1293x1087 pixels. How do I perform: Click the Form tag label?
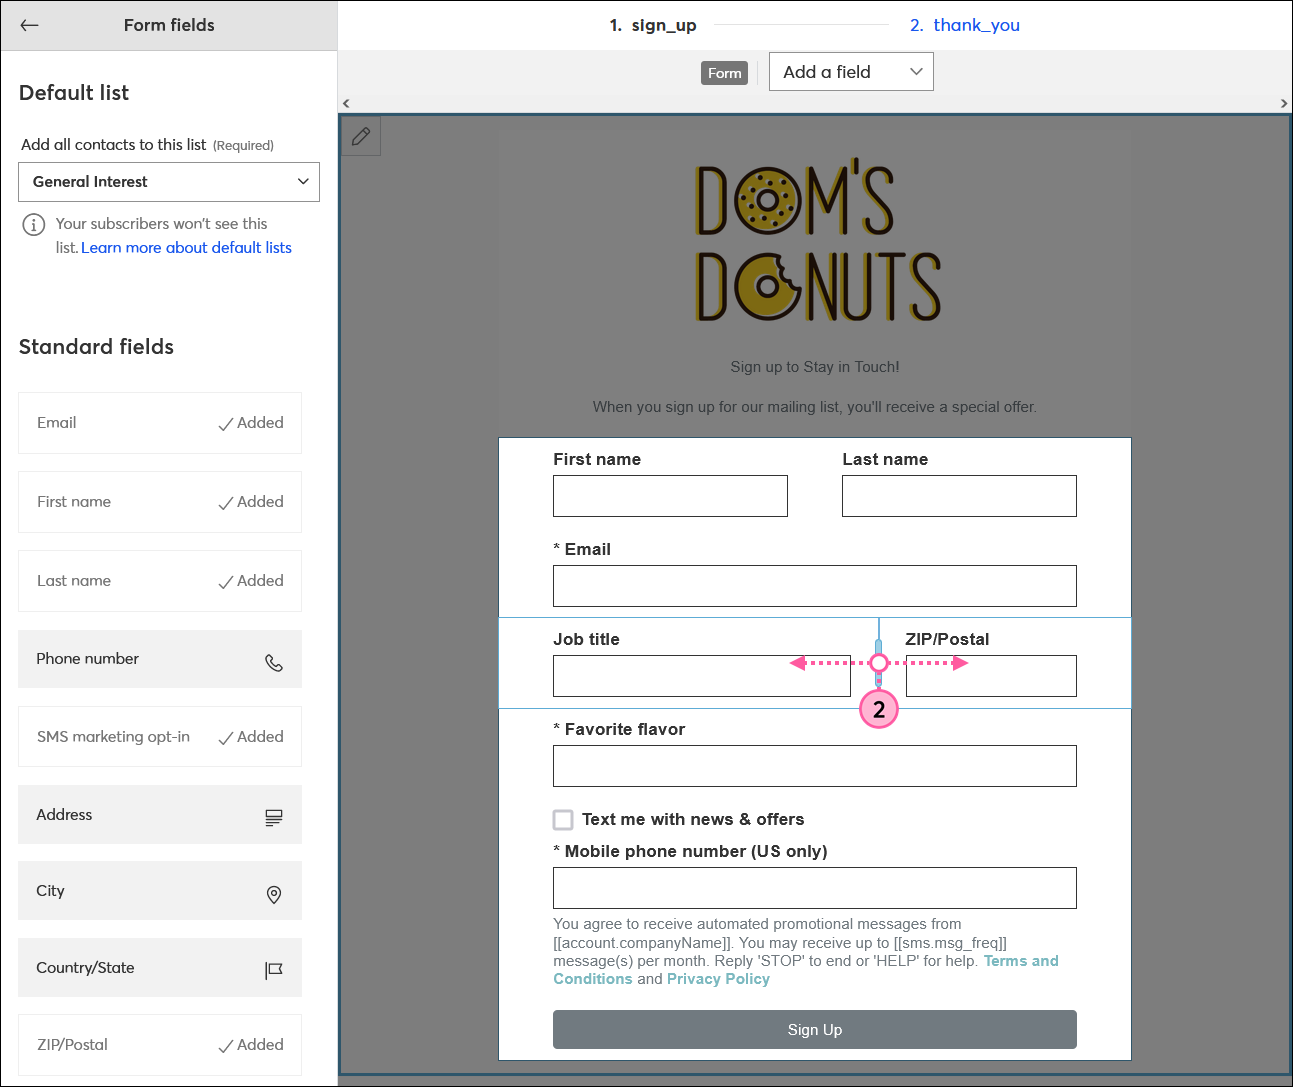[x=724, y=73]
